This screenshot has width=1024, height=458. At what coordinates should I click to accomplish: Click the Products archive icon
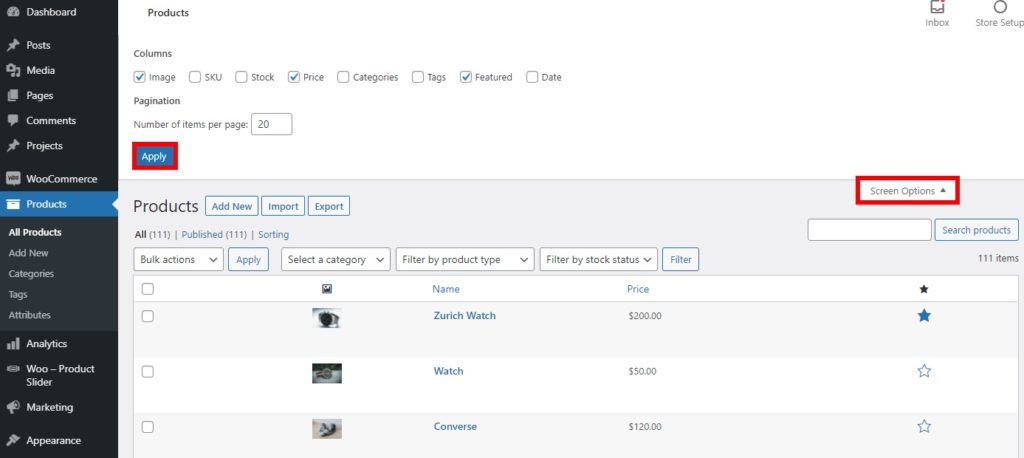click(x=13, y=204)
